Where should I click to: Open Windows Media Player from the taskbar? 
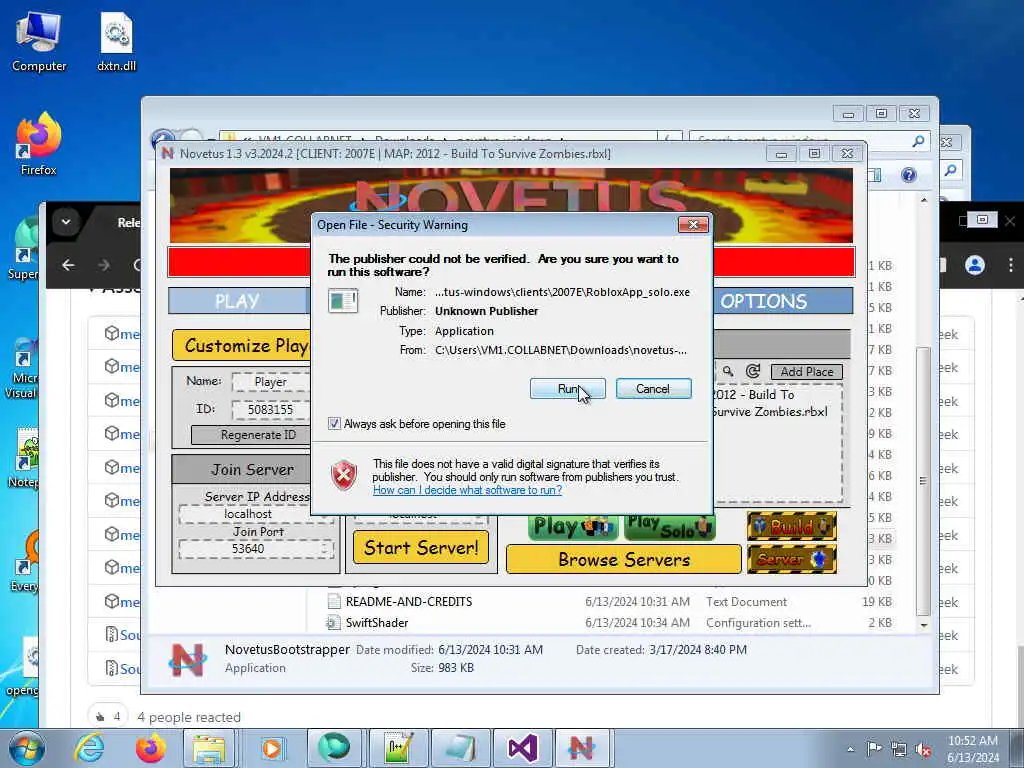[272, 748]
